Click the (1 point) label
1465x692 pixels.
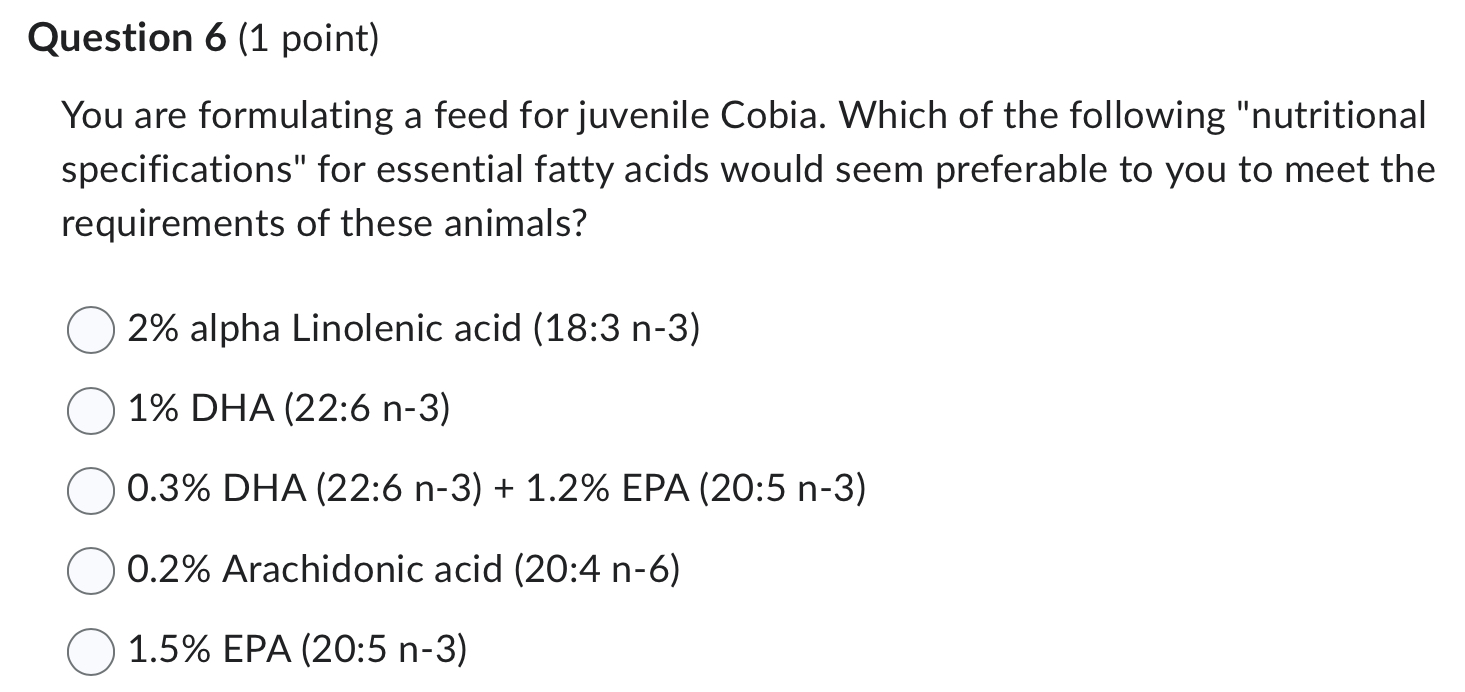tap(310, 40)
